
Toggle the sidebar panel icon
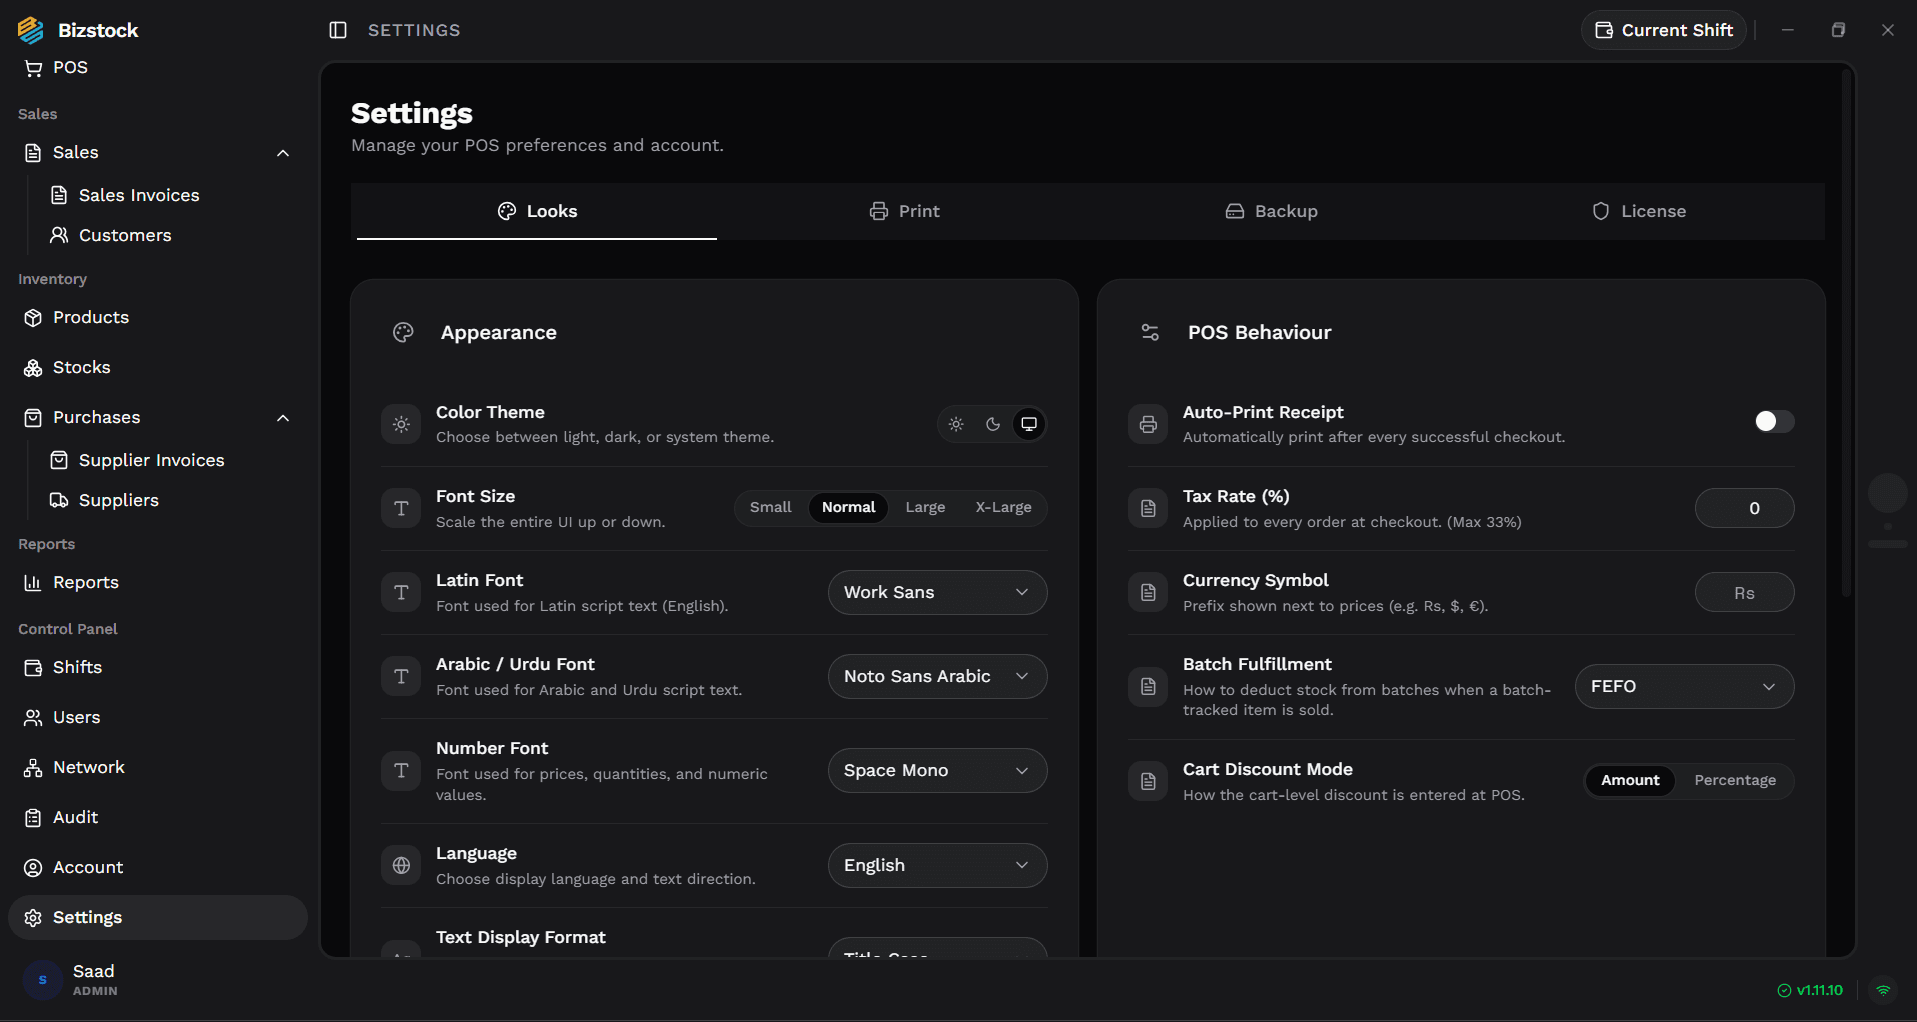338,30
